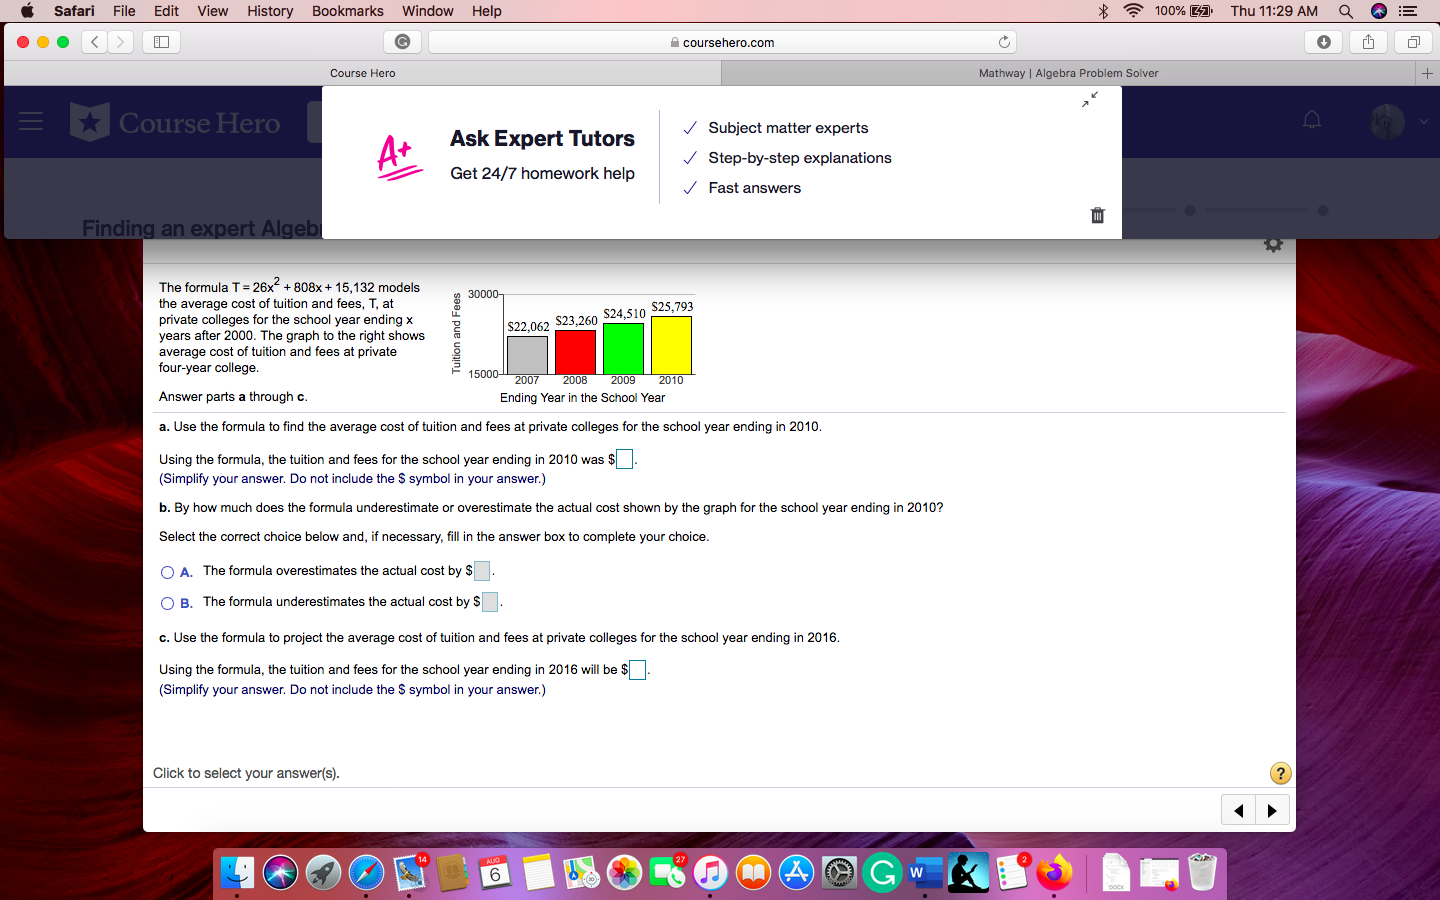Go to next question arrow
Screen dimensions: 1440x900
(x=1272, y=810)
